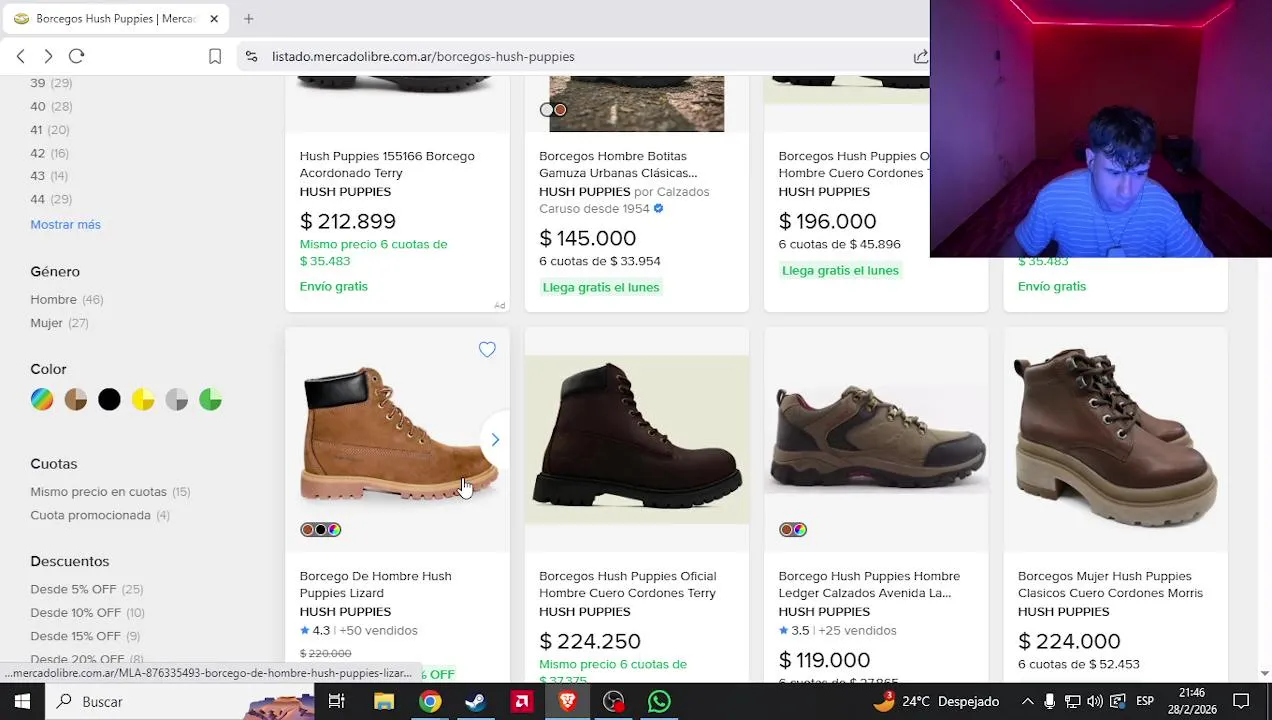Open File Explorer from the taskbar
The height and width of the screenshot is (720, 1272).
point(384,702)
